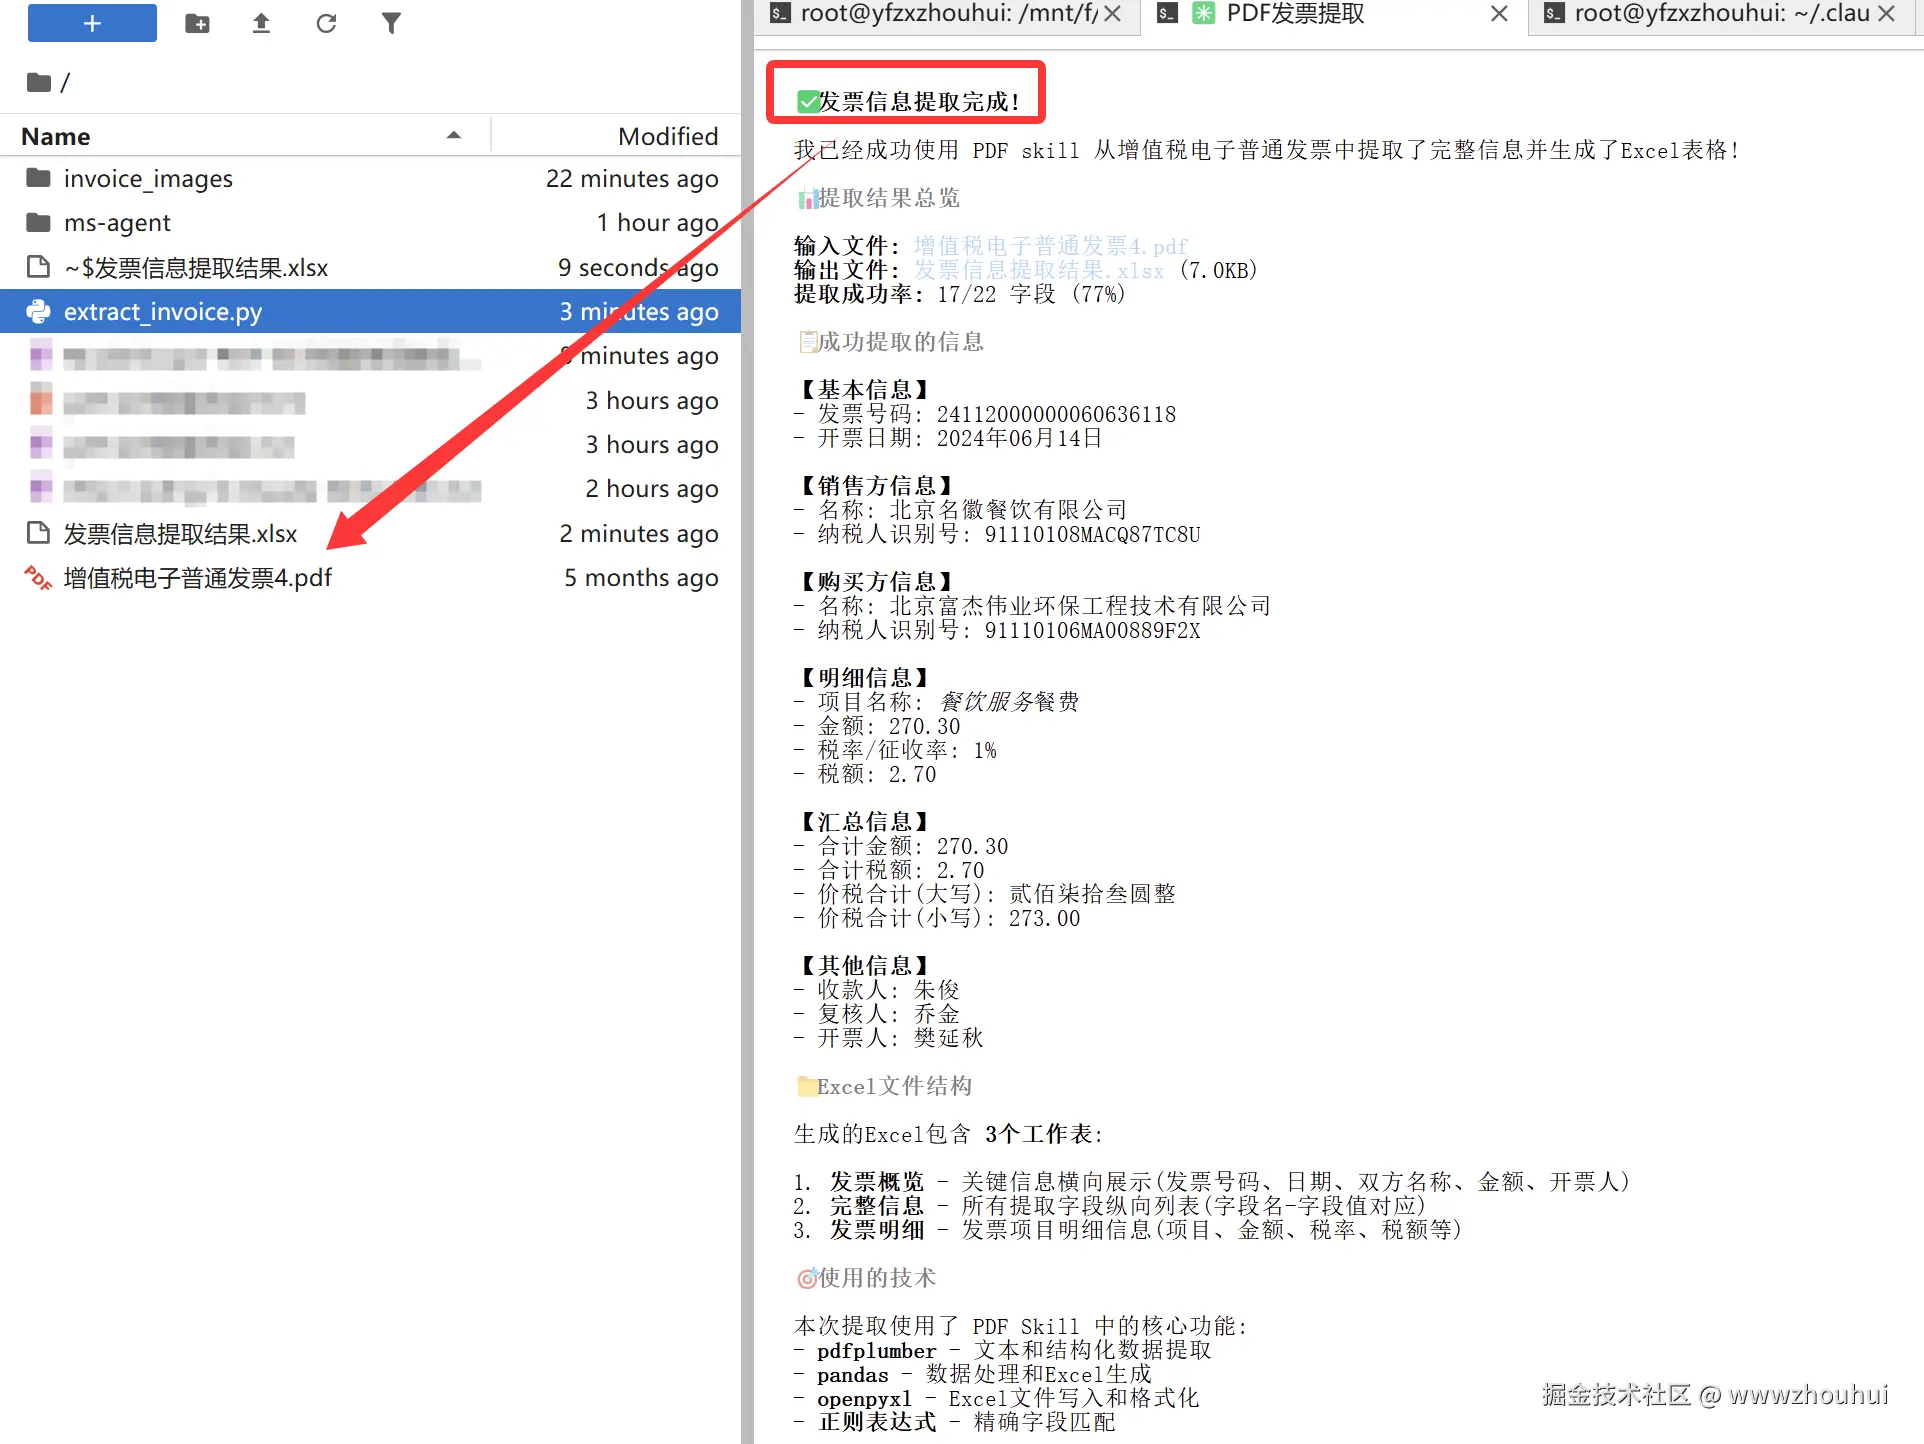
Task: Click the 增值税电子普通发票4.pdf input file link
Action: (x=1050, y=246)
